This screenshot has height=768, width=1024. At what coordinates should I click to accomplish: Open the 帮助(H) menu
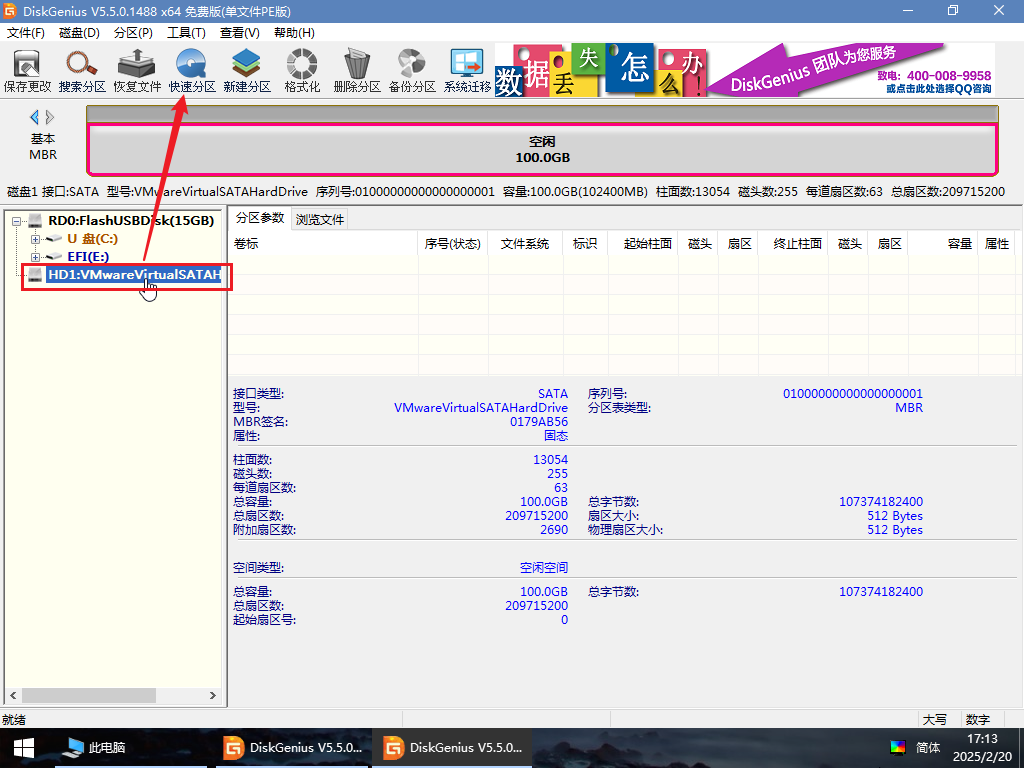(x=294, y=33)
